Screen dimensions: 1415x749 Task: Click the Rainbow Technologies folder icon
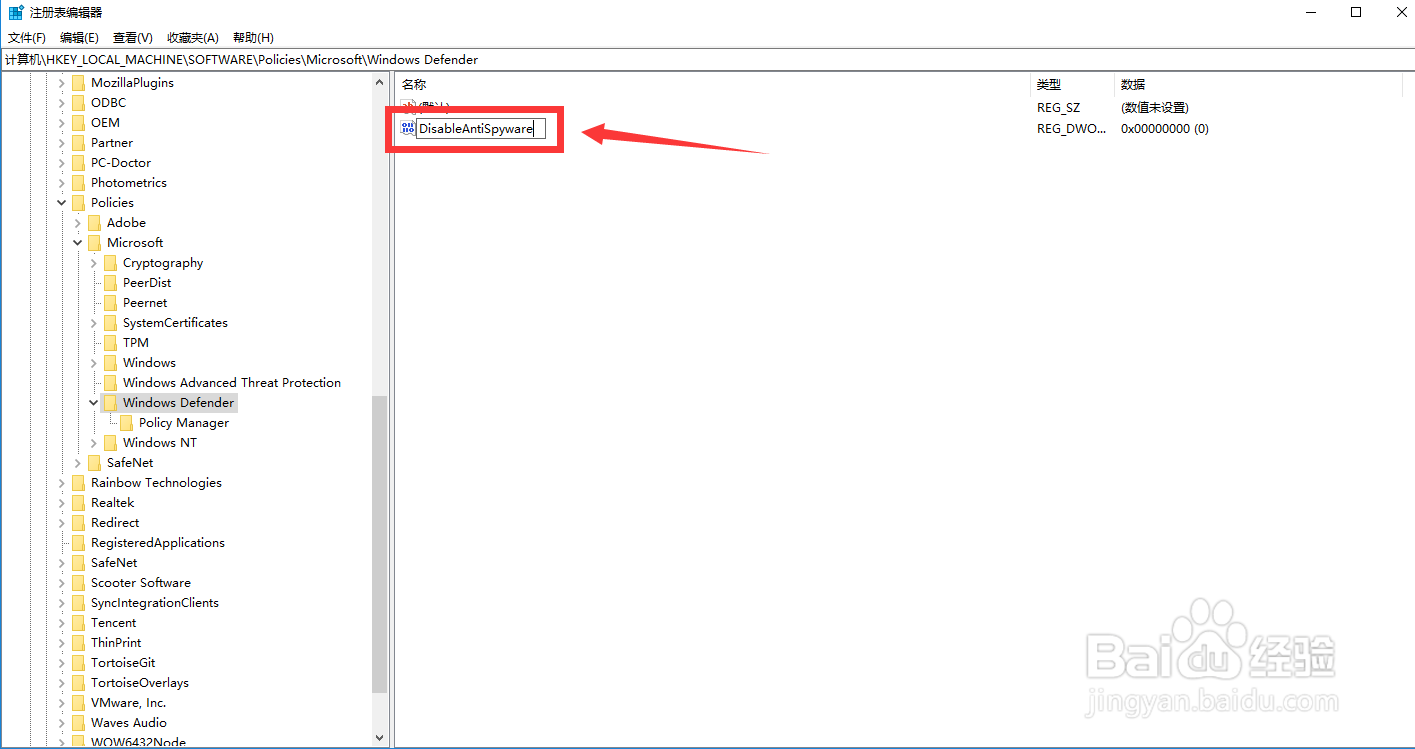(78, 482)
